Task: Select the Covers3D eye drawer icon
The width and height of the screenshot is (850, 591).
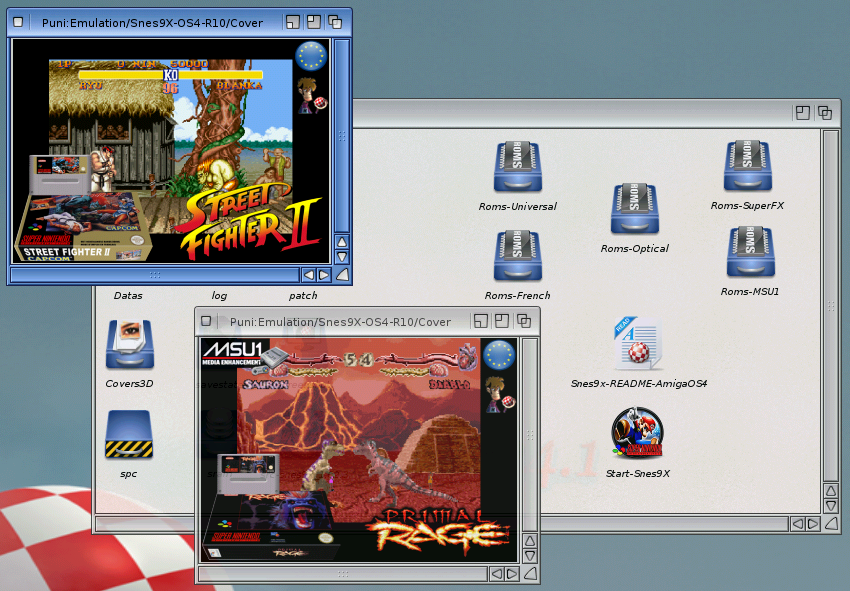Action: pos(129,345)
